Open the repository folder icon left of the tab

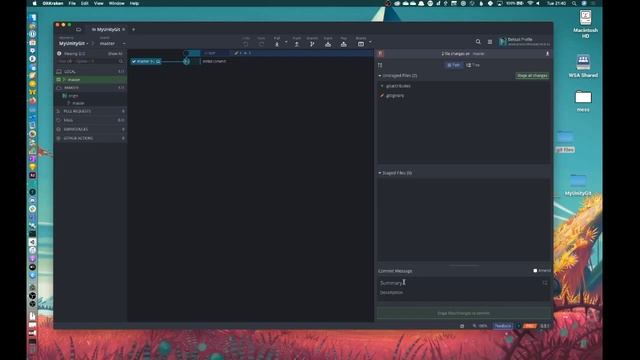click(78, 29)
